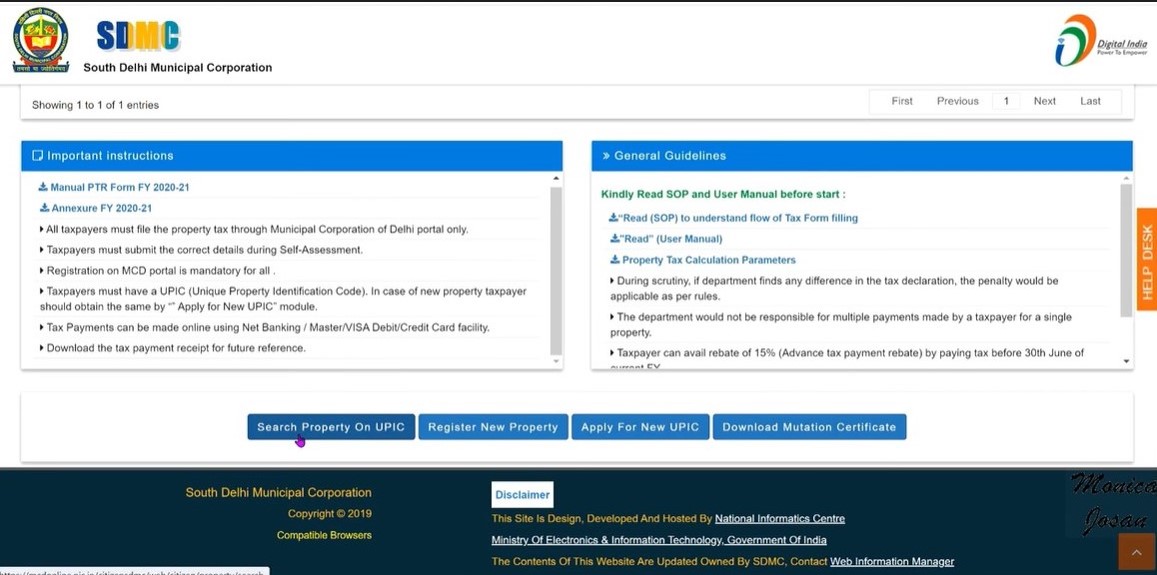Click Apply For New UPIC button

click(640, 427)
